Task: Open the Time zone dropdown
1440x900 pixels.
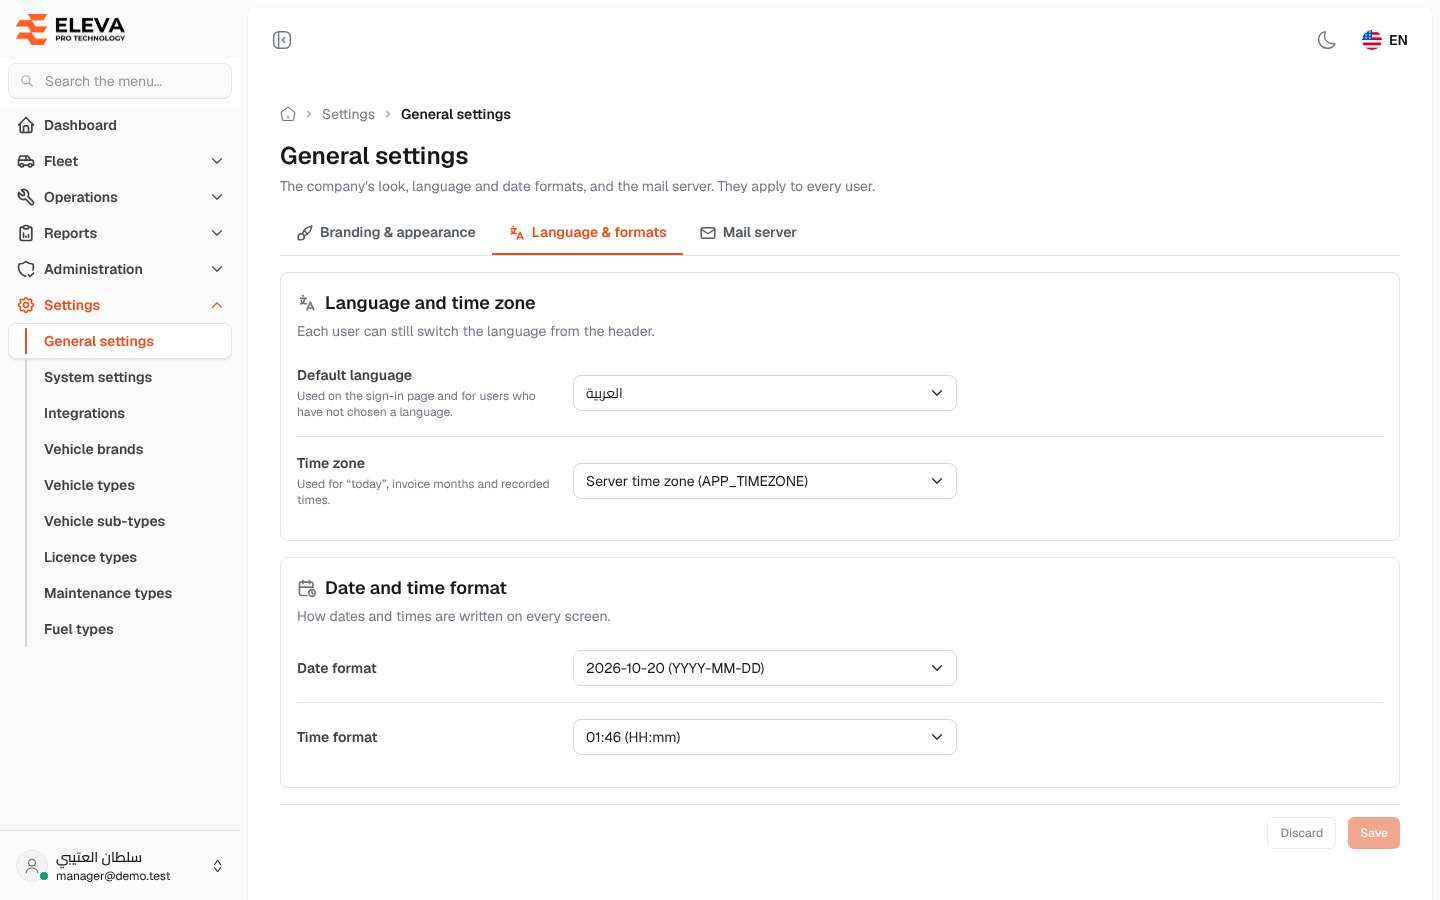Action: point(765,481)
